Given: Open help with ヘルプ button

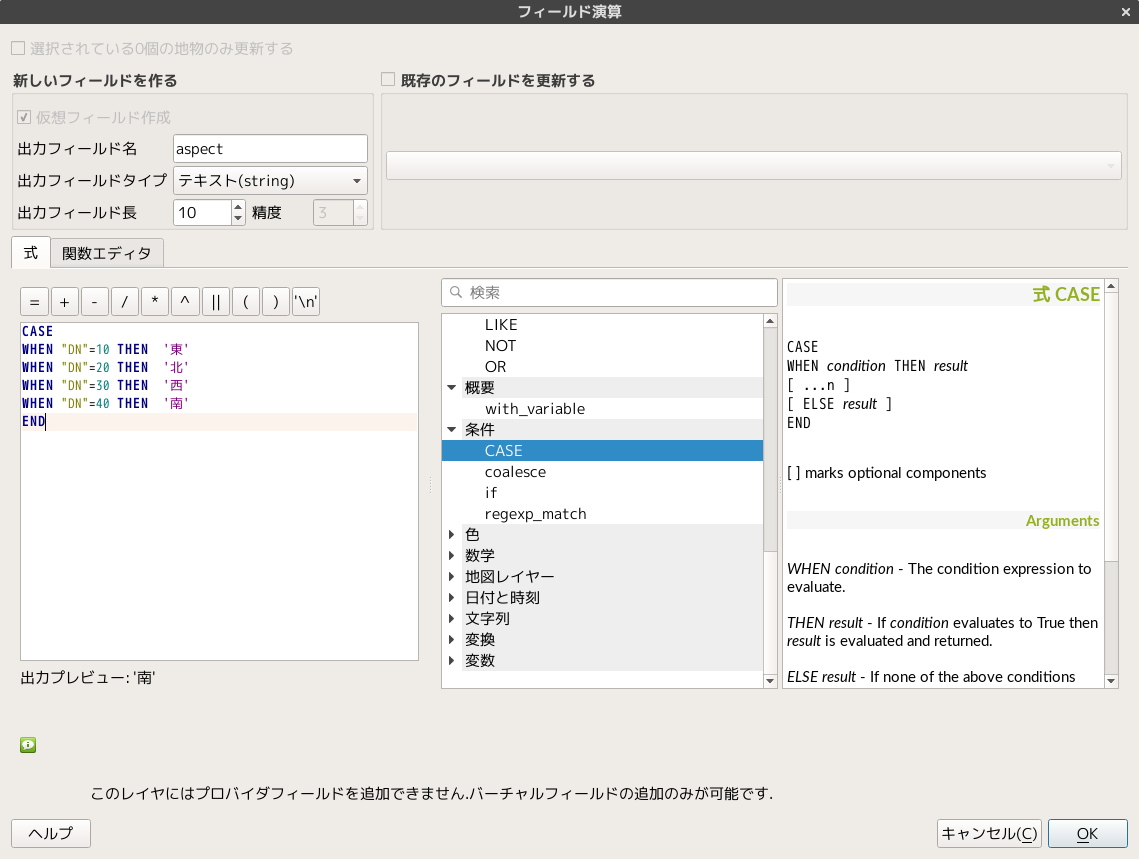Looking at the screenshot, I should (x=51, y=834).
